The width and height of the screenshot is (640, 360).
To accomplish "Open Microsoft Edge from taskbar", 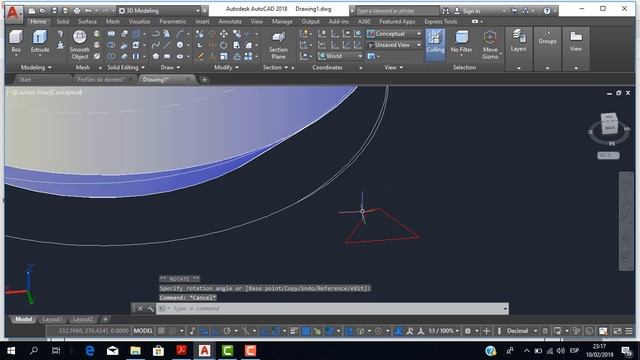I will coord(90,351).
